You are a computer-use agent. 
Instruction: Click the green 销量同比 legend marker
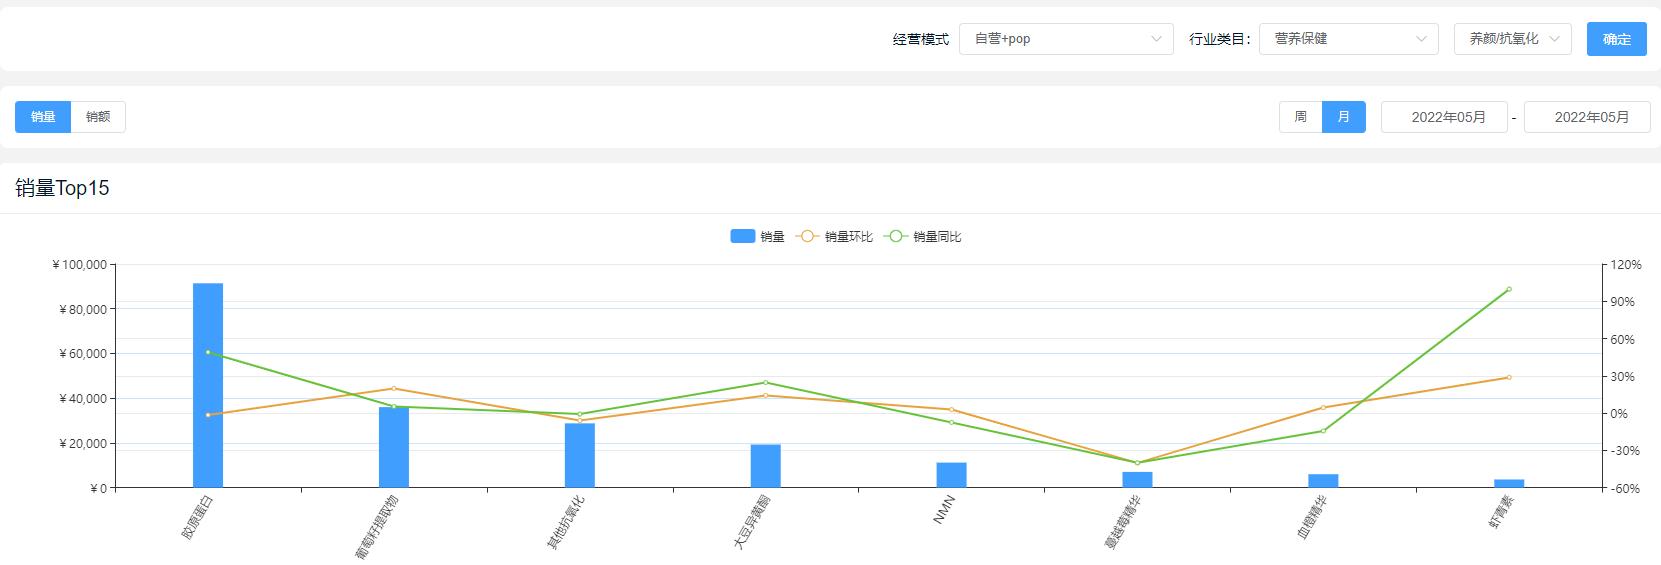896,237
